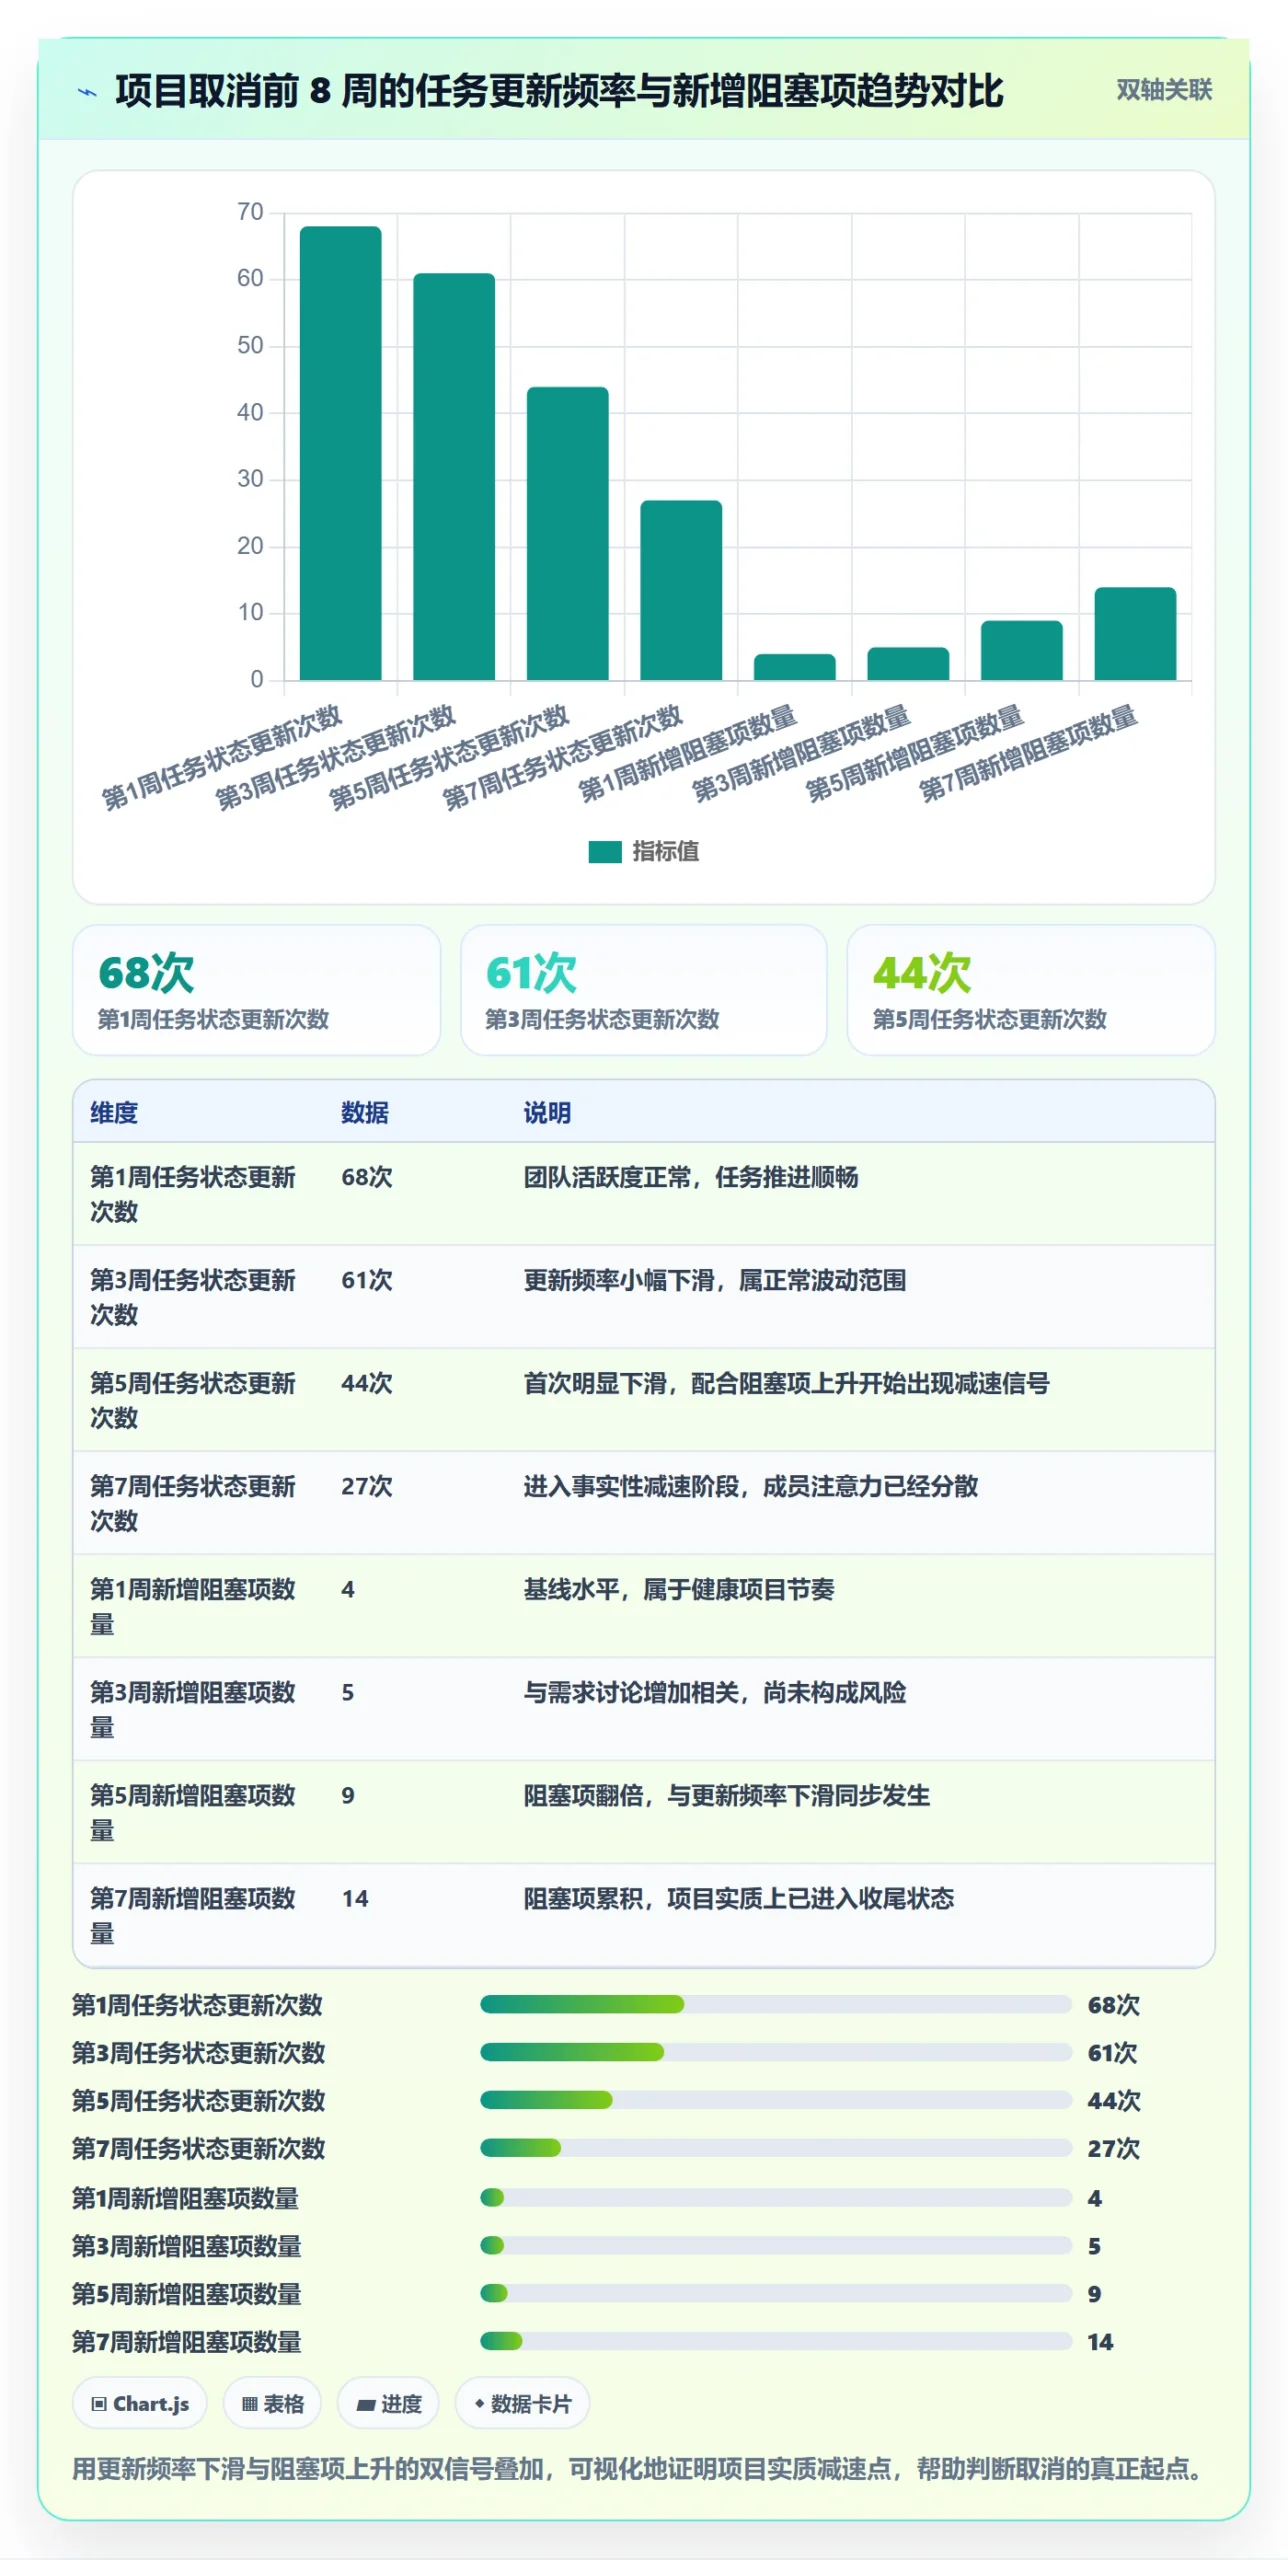
Task: Click the 第3周新增阻塞项数量 chart bar
Action: [908, 663]
